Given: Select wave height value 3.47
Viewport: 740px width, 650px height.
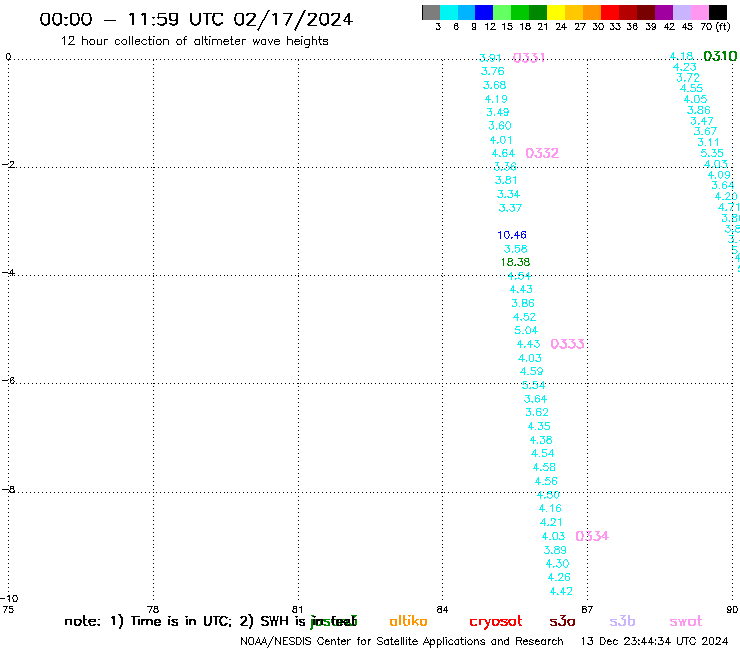Looking at the screenshot, I should coord(702,121).
